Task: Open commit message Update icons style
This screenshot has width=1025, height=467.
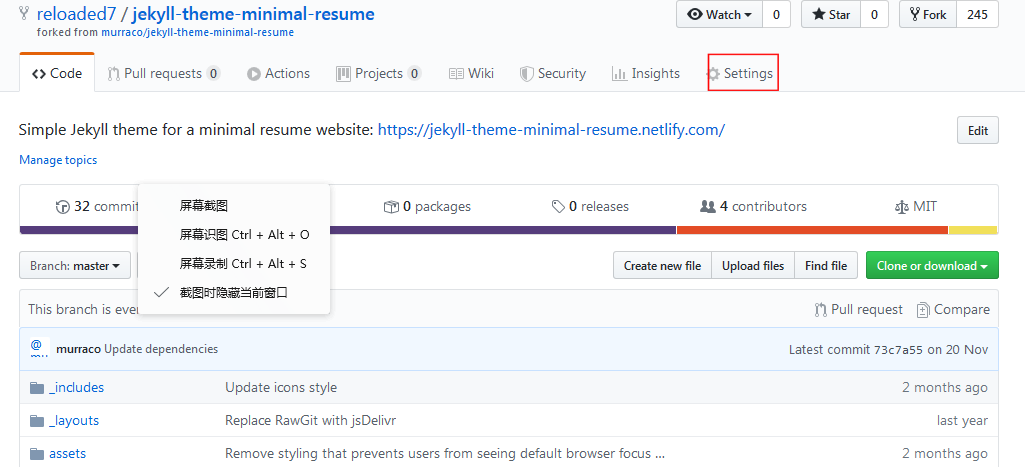Action: pyautogui.click(x=281, y=388)
